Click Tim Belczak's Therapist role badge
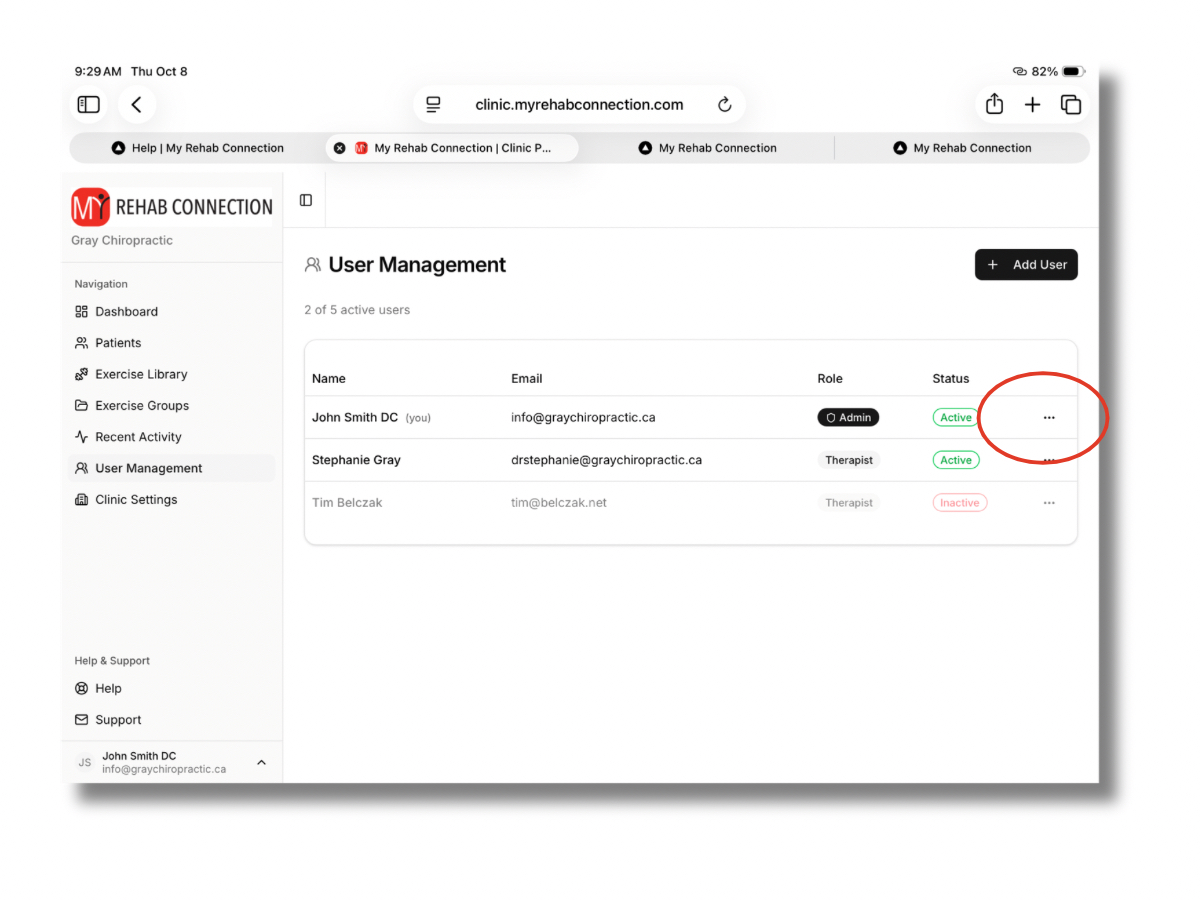Viewport: 1200px width, 900px height. (x=849, y=502)
